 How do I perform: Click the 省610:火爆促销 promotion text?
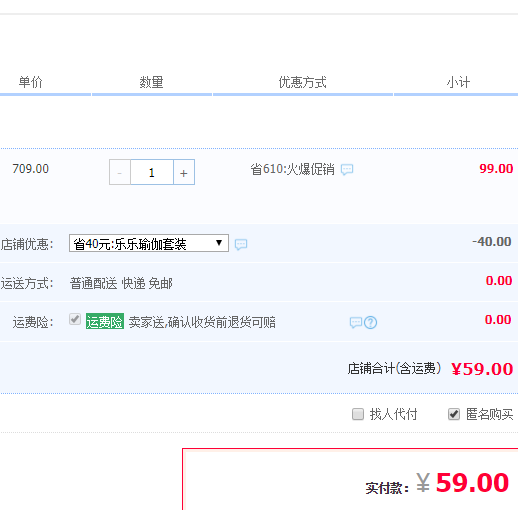point(293,169)
